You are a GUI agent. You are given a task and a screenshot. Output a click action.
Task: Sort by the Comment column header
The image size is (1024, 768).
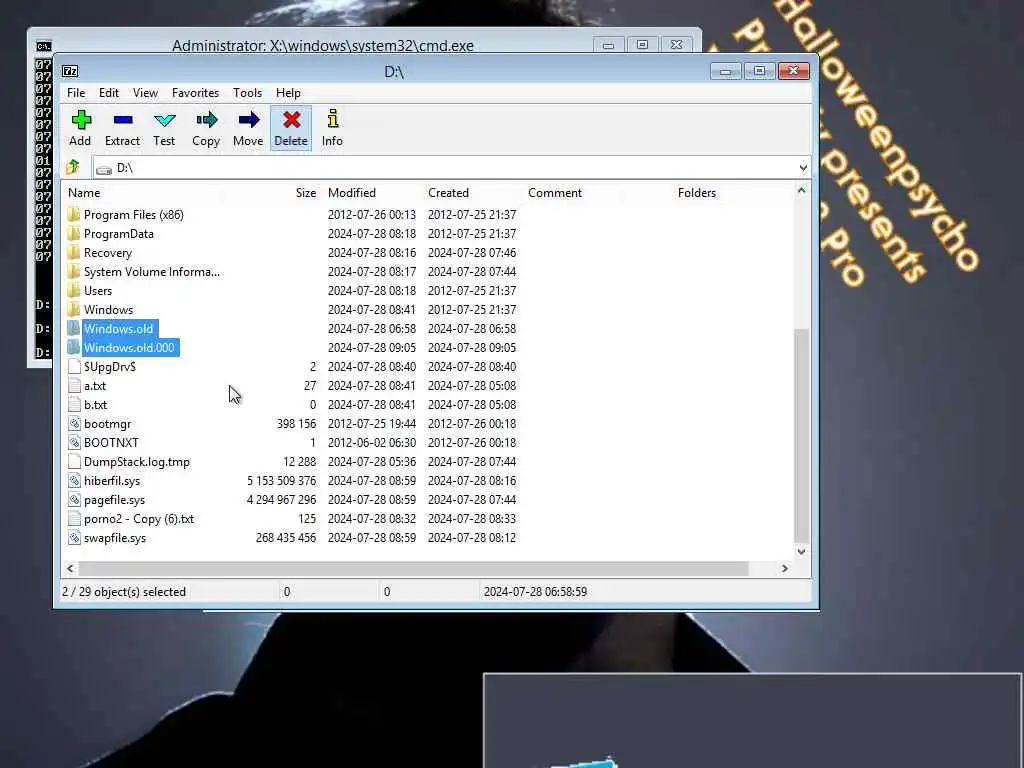click(x=554, y=193)
